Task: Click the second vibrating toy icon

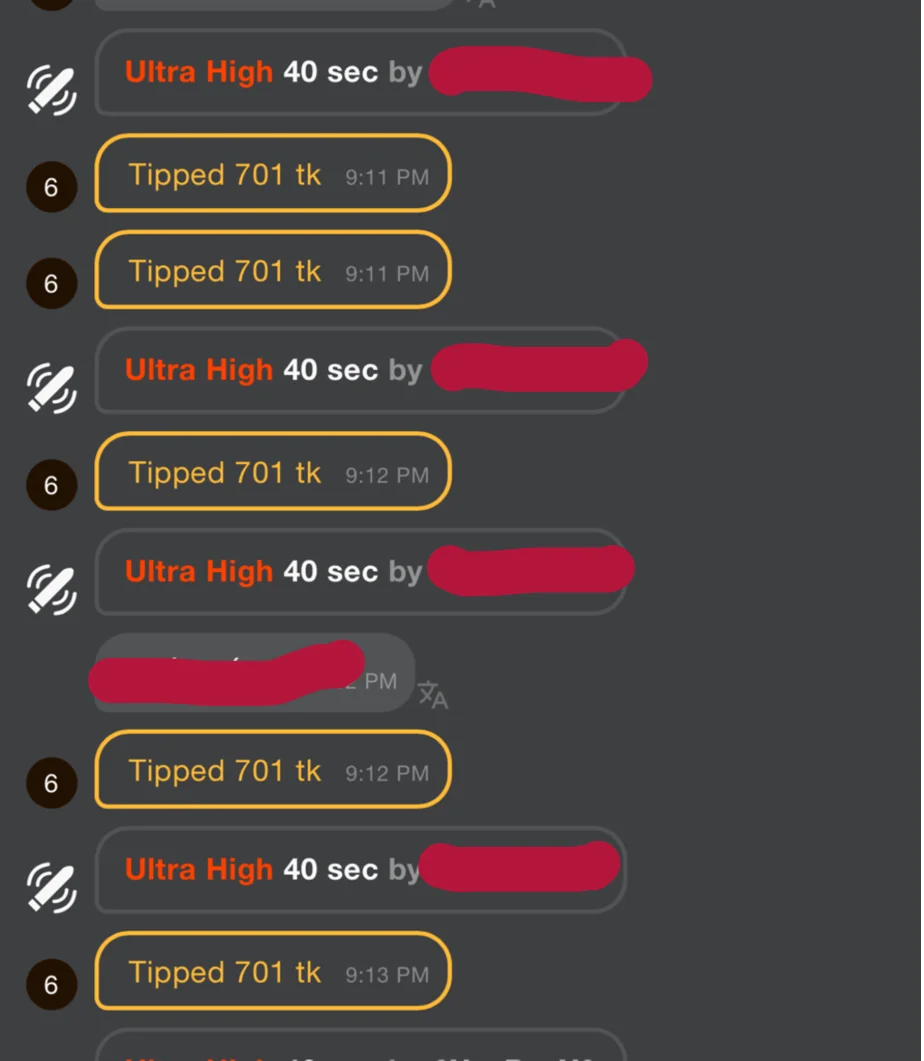Action: 51,388
